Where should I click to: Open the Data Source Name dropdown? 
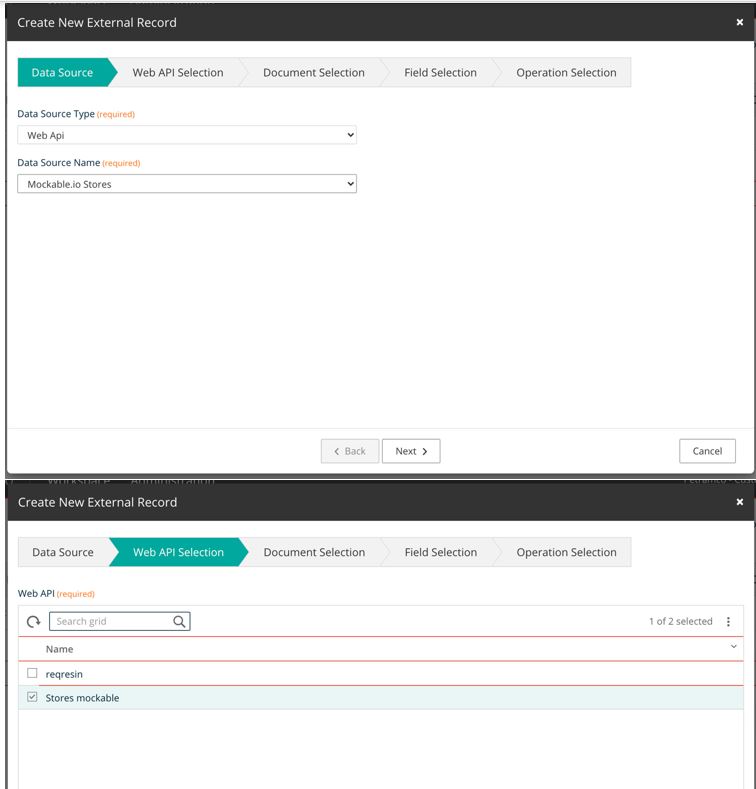pos(187,184)
